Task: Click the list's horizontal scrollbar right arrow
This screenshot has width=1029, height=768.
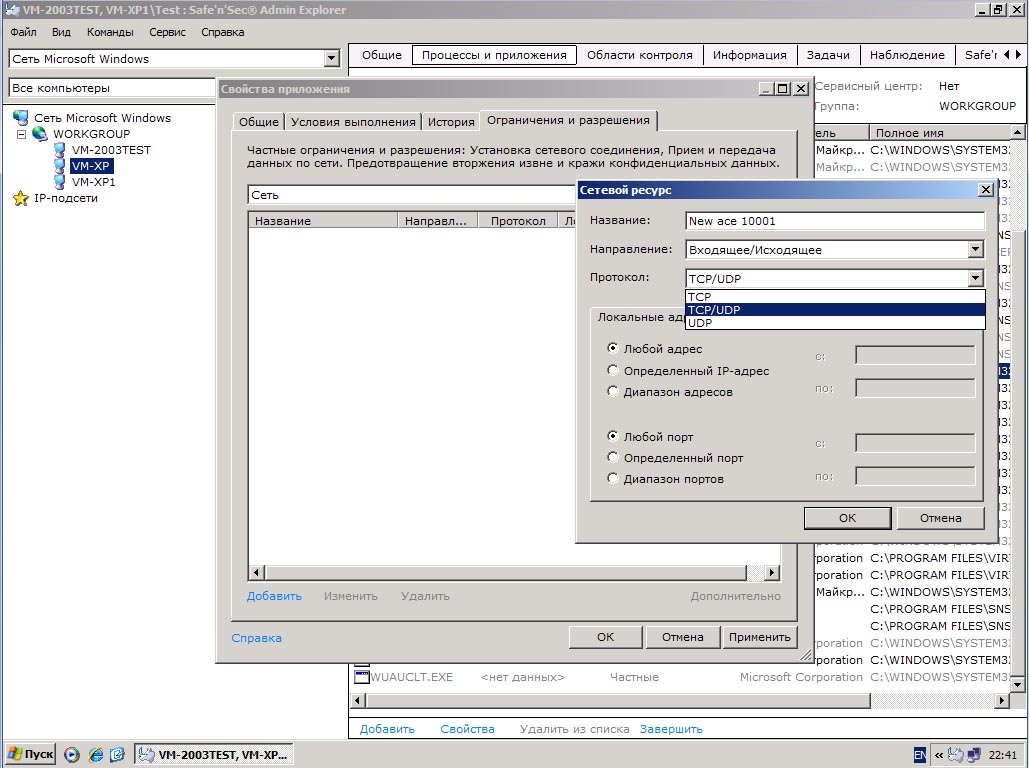Action: pos(771,573)
